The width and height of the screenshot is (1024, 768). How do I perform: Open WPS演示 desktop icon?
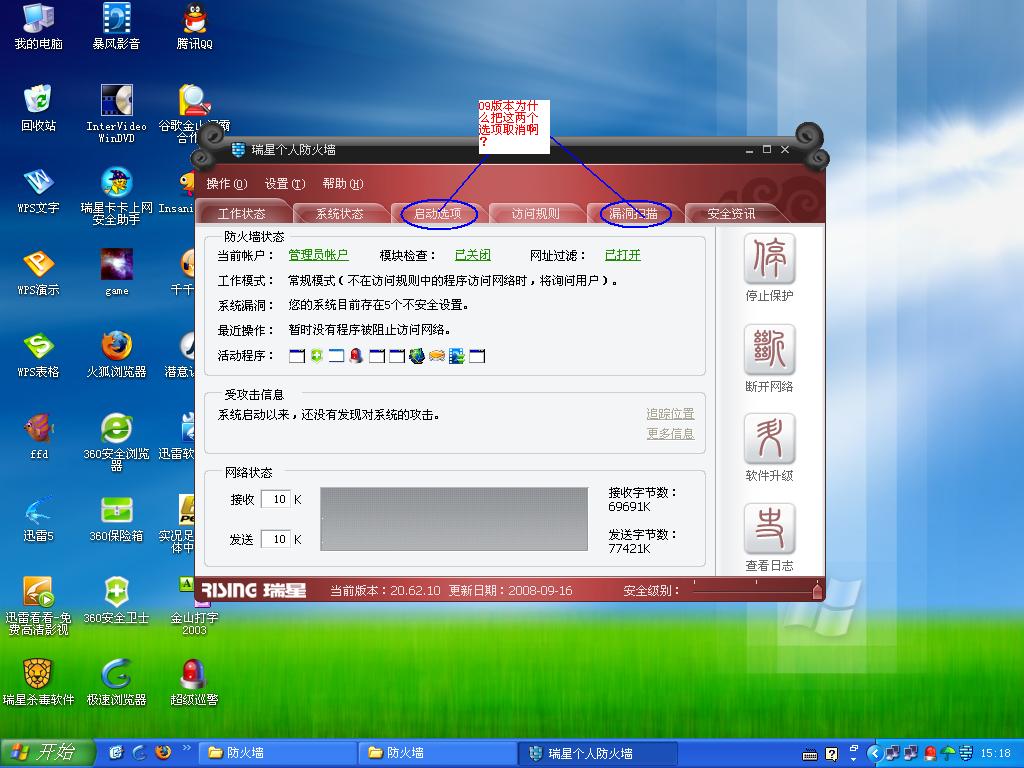[39, 273]
